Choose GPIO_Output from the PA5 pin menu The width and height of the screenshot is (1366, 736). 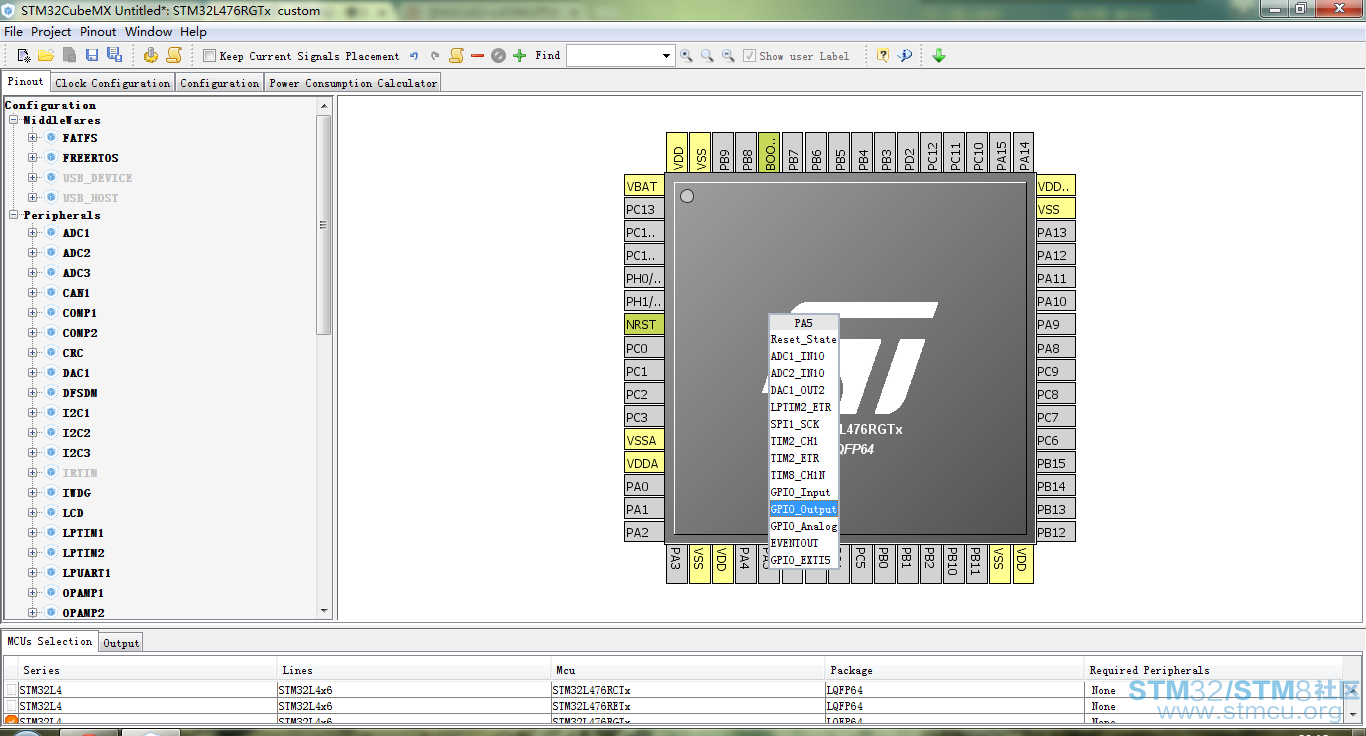(803, 510)
